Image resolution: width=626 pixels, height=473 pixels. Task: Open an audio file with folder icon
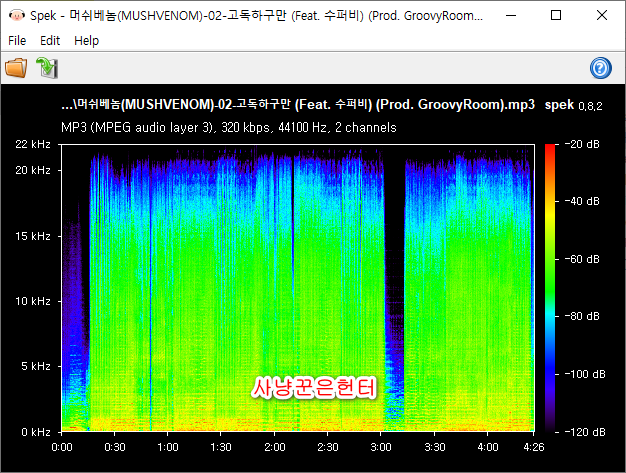[16, 67]
